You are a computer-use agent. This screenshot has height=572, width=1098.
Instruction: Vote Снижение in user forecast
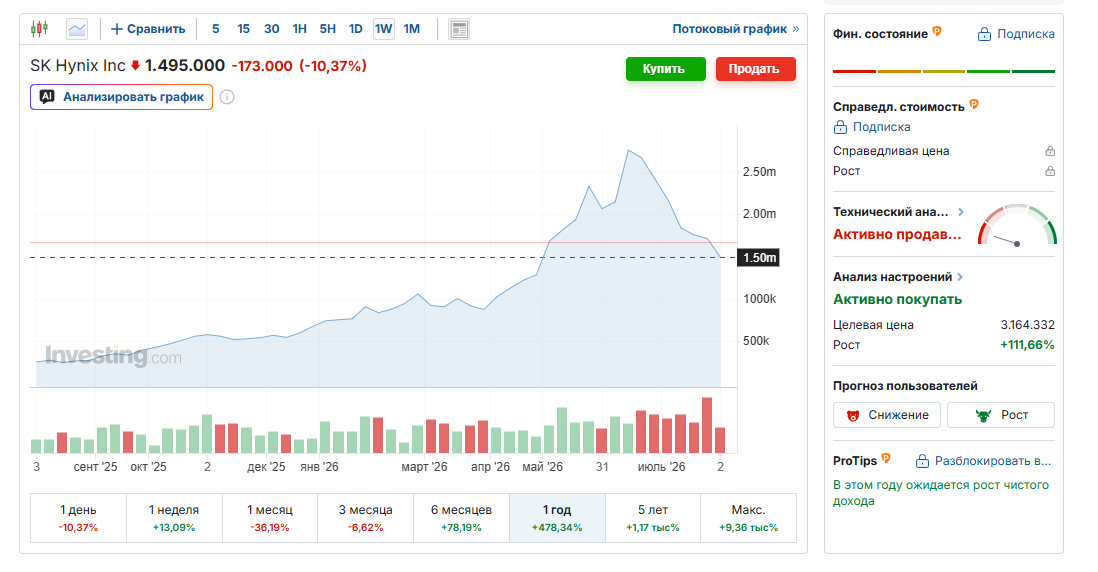888,415
